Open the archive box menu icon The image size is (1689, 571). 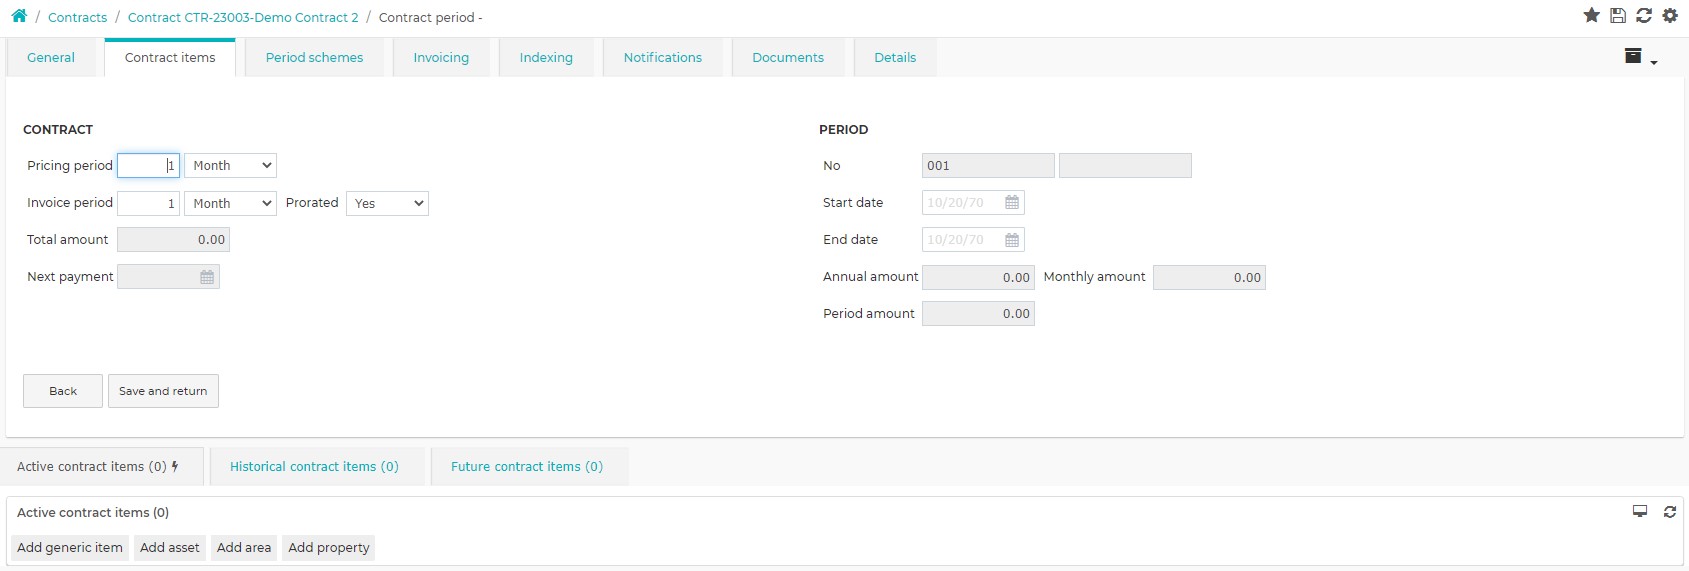click(1633, 56)
